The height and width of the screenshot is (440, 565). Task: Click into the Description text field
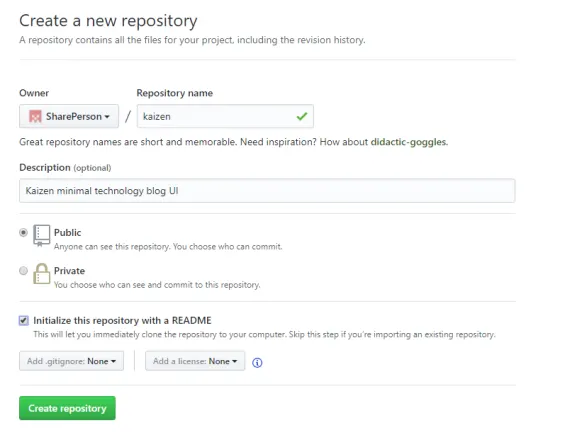click(x=267, y=191)
